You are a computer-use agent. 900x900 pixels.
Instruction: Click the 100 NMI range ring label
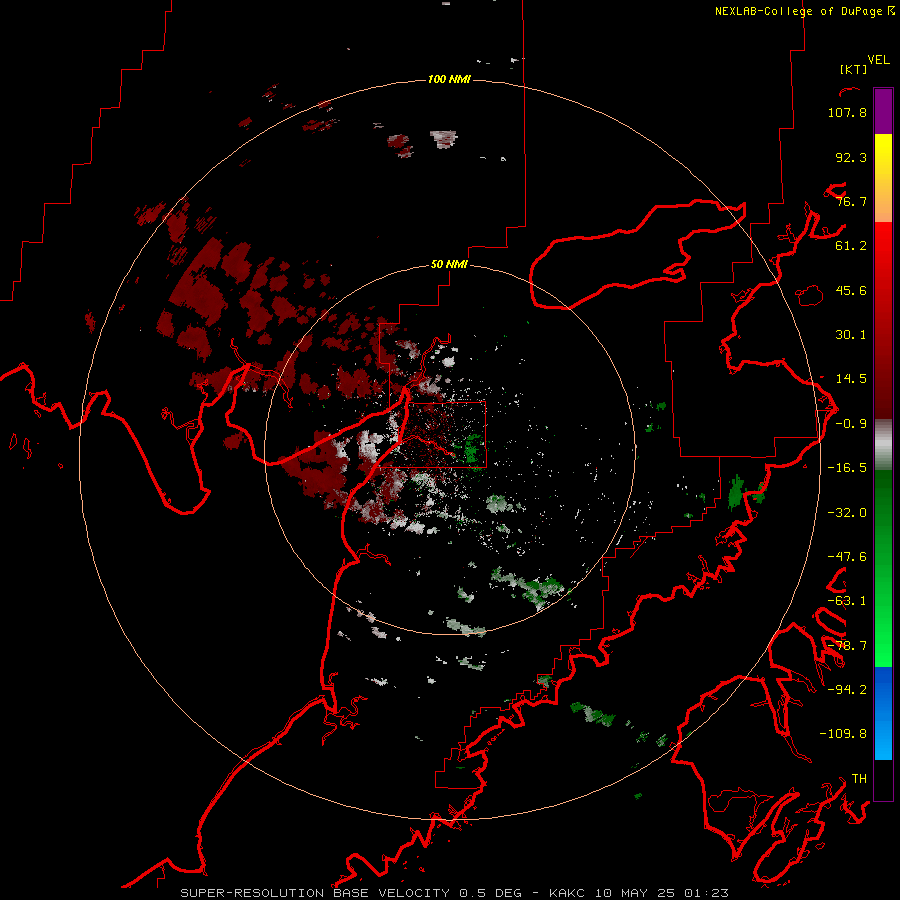coord(449,79)
